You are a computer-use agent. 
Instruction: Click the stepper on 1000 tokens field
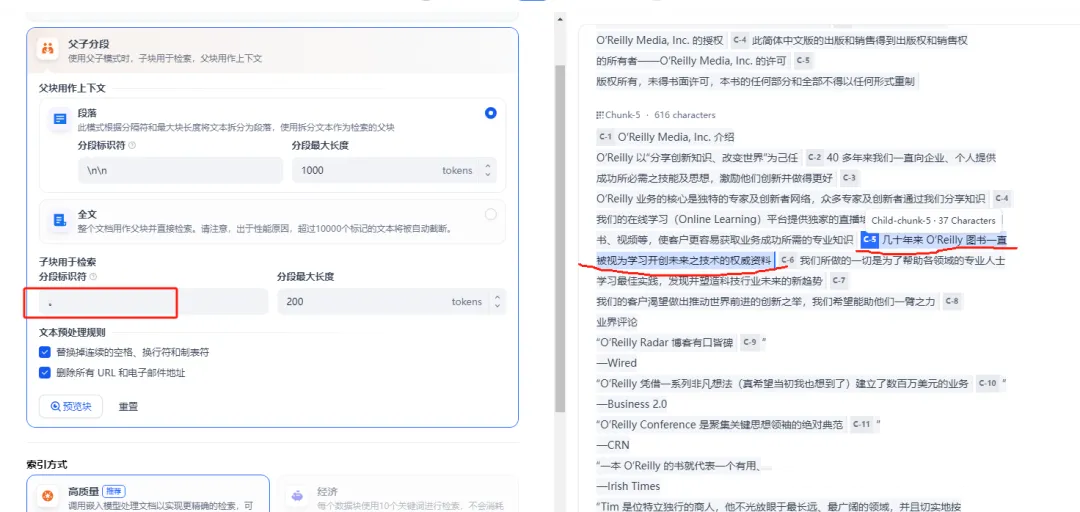point(488,170)
